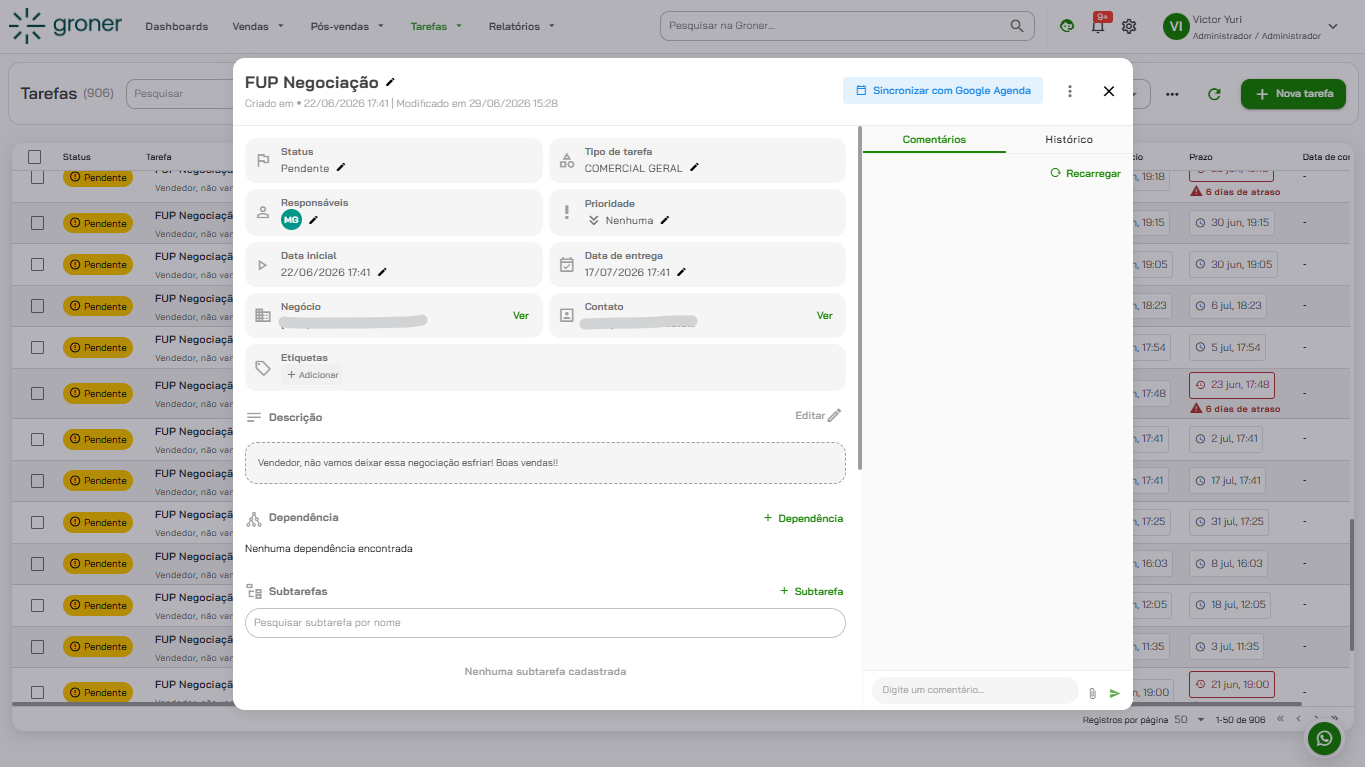
Task: Click the search magnifier icon
Action: coord(1017,26)
